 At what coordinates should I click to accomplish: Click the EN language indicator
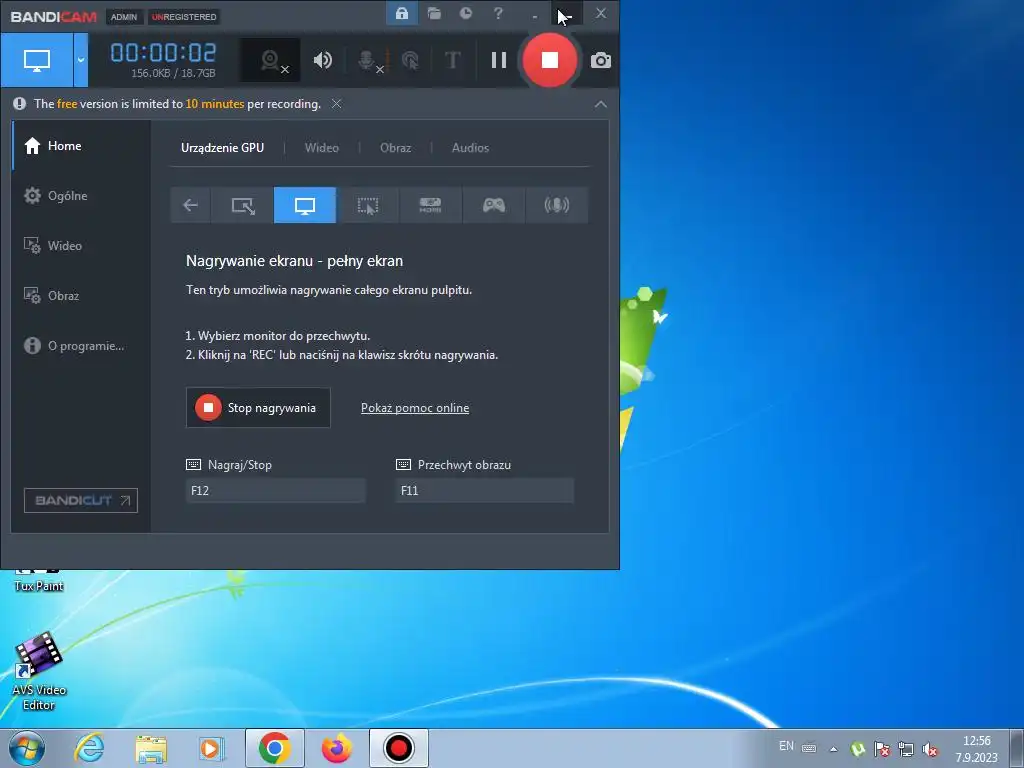pos(786,746)
